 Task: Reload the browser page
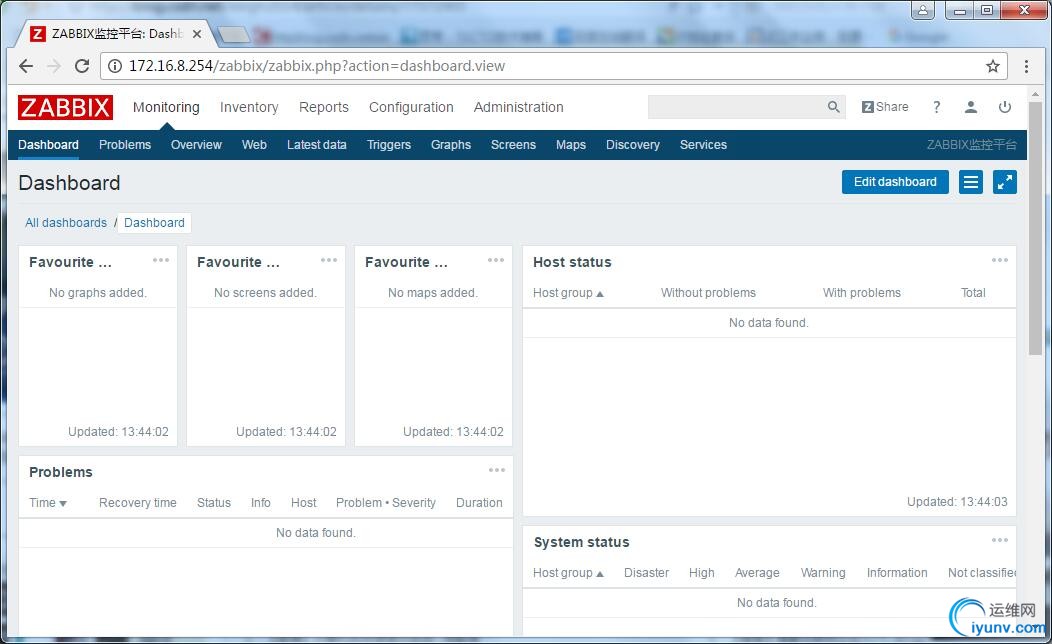tap(82, 66)
